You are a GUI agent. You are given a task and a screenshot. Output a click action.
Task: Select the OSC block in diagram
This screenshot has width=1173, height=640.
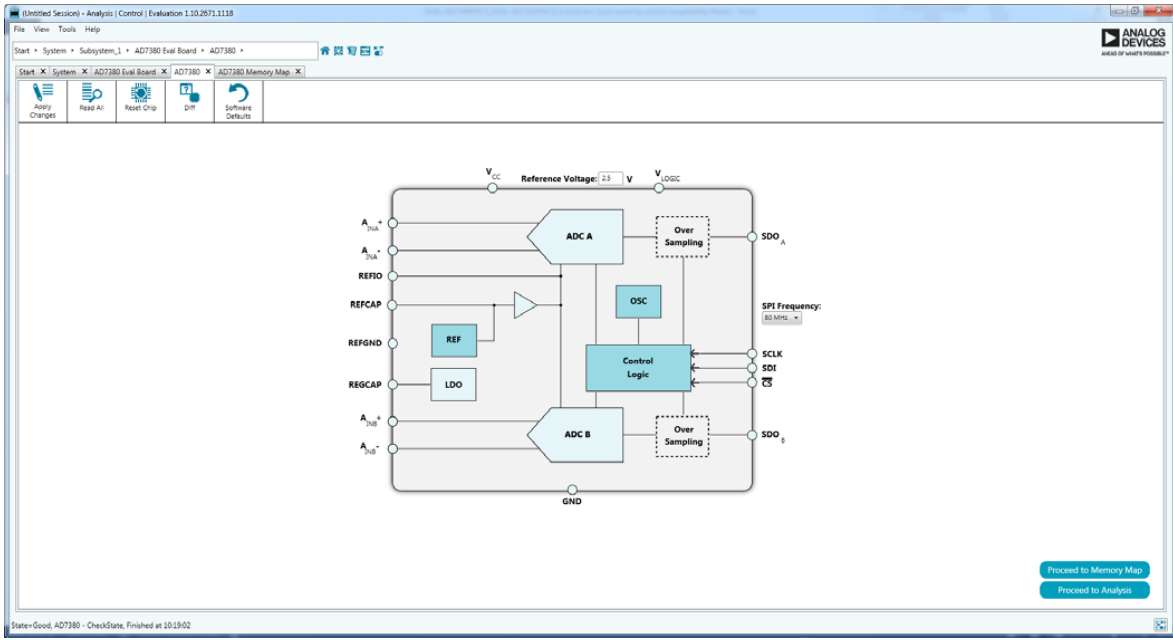pyautogui.click(x=638, y=301)
